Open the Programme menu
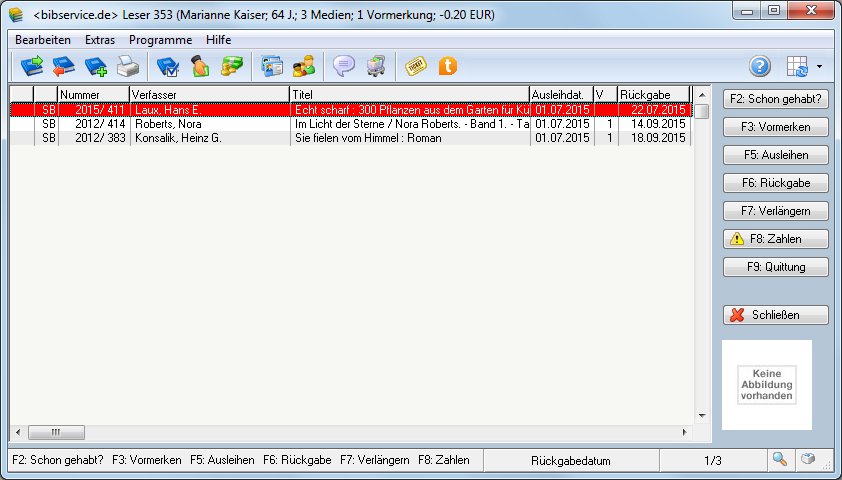Image resolution: width=842 pixels, height=480 pixels. (x=160, y=40)
